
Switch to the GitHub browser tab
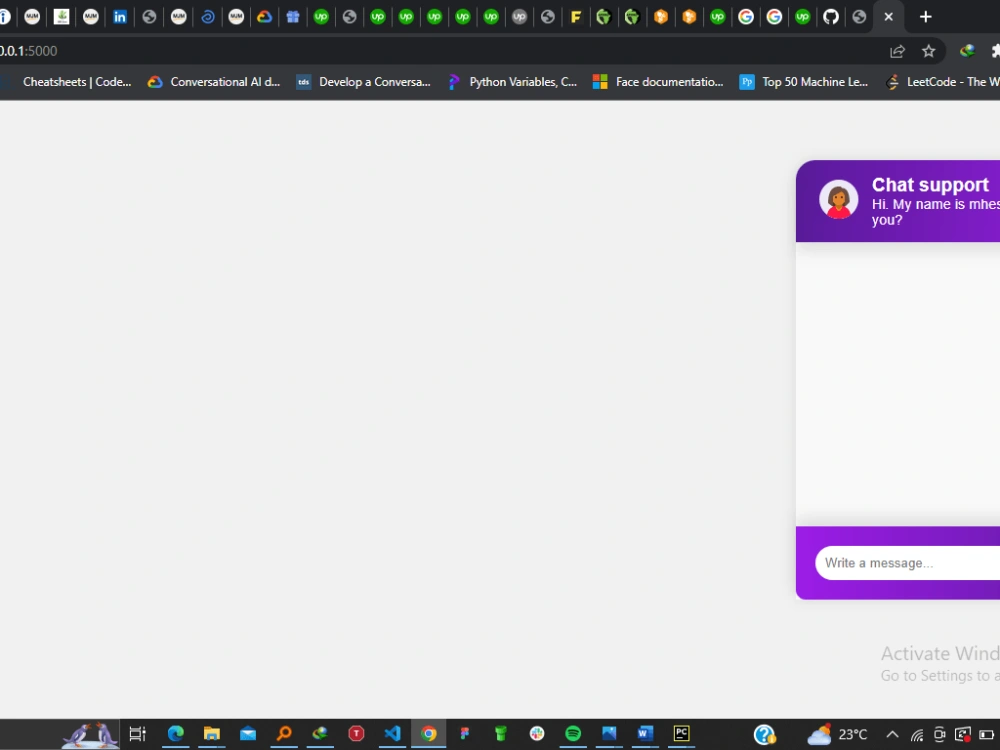[830, 17]
